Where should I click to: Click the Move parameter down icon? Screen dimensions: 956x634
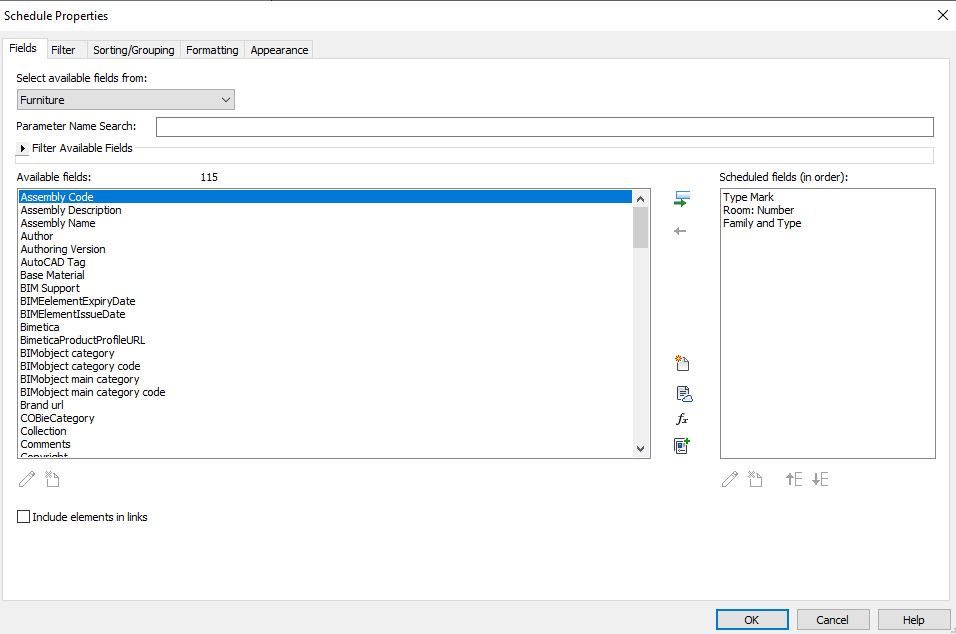tap(821, 479)
